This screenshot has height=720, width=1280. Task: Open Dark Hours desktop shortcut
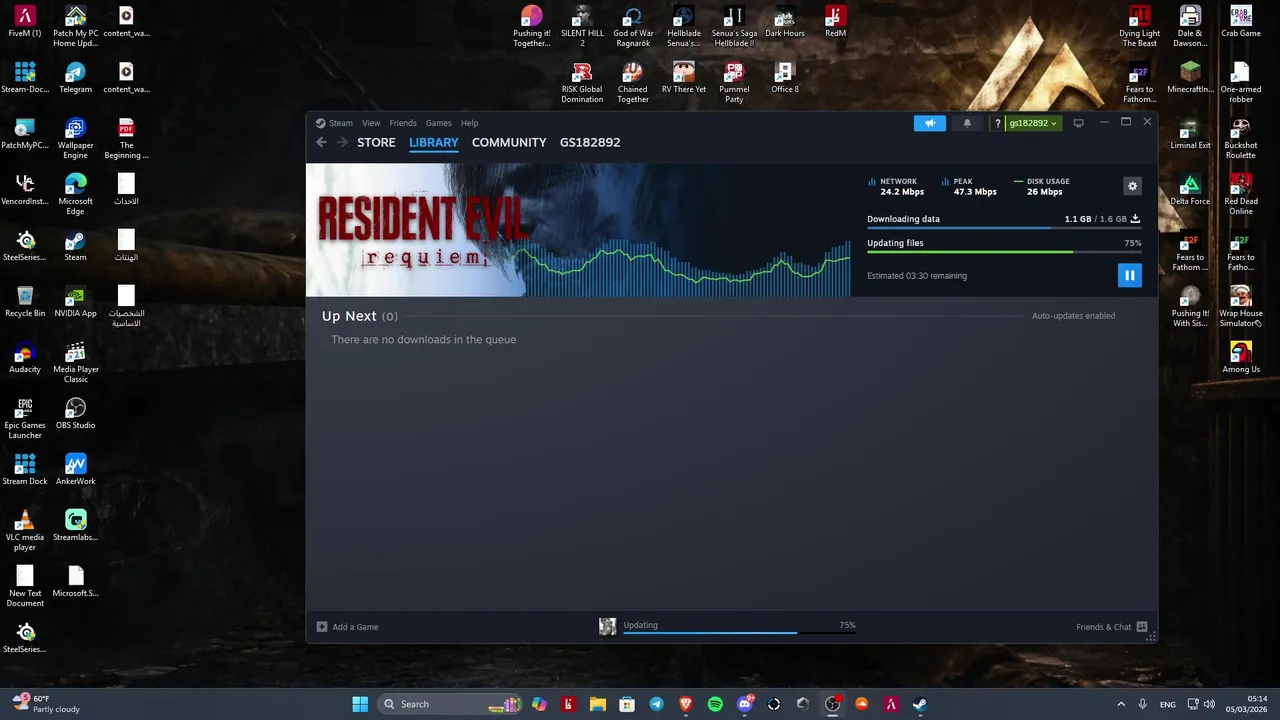(x=785, y=21)
